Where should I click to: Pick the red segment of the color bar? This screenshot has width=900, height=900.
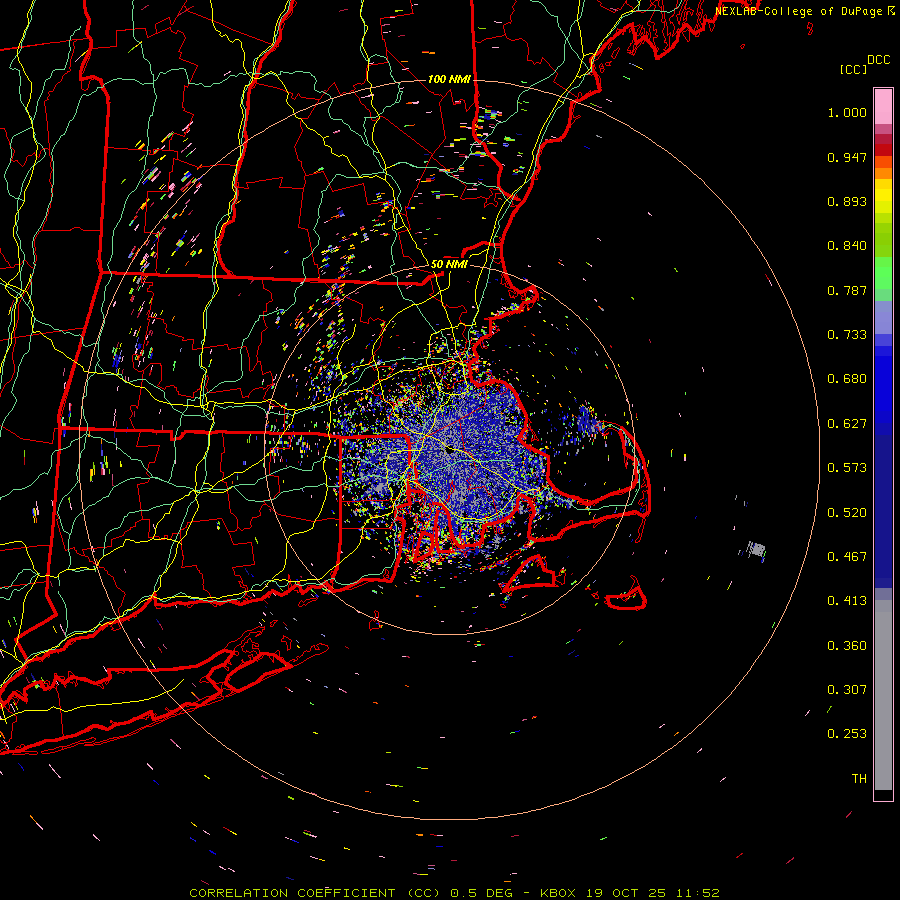[883, 150]
